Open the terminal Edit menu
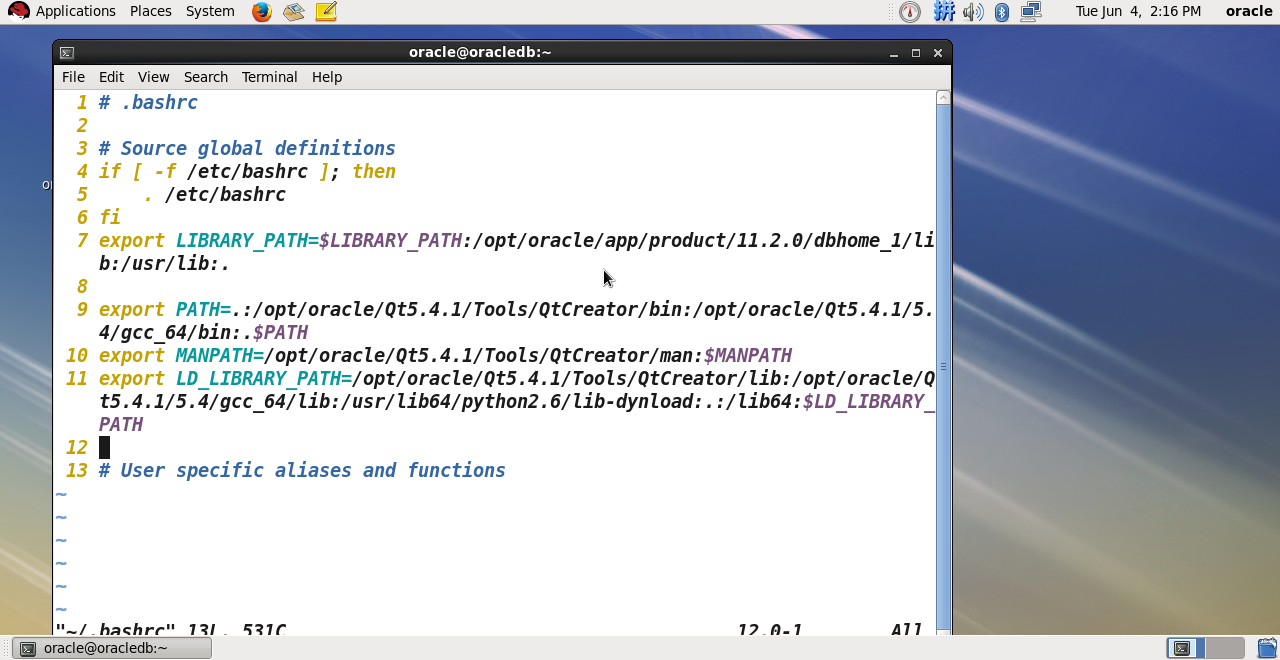The width and height of the screenshot is (1280, 660). point(111,77)
